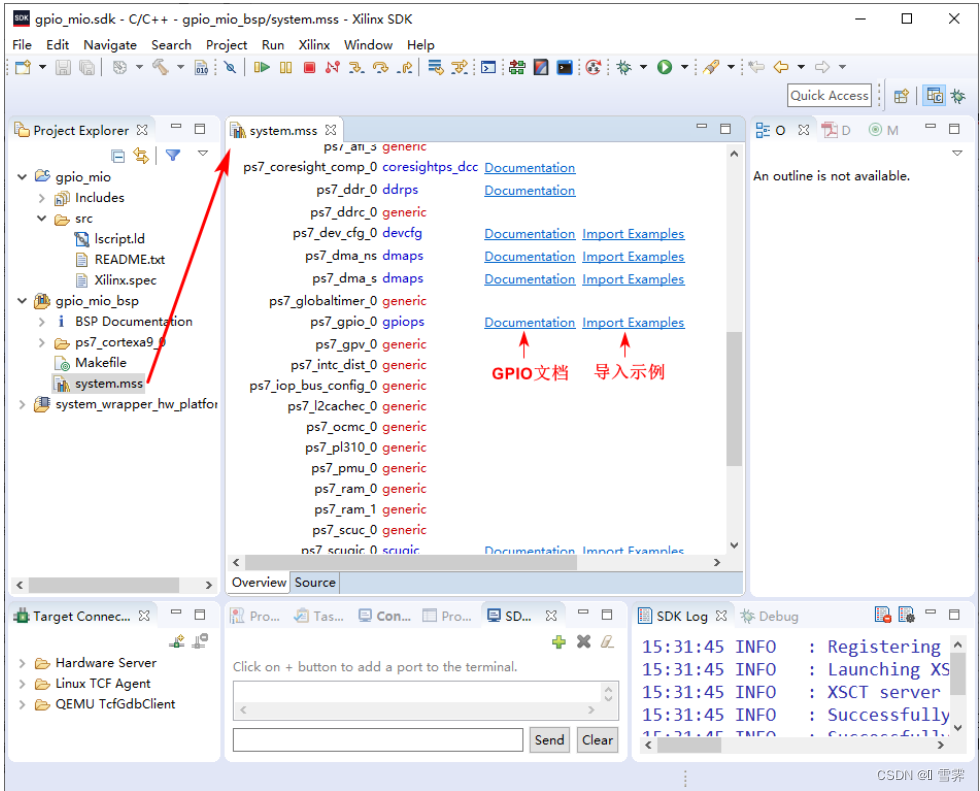Screen dimensions: 980x791
Task: Click the Clear button
Action: coord(598,740)
